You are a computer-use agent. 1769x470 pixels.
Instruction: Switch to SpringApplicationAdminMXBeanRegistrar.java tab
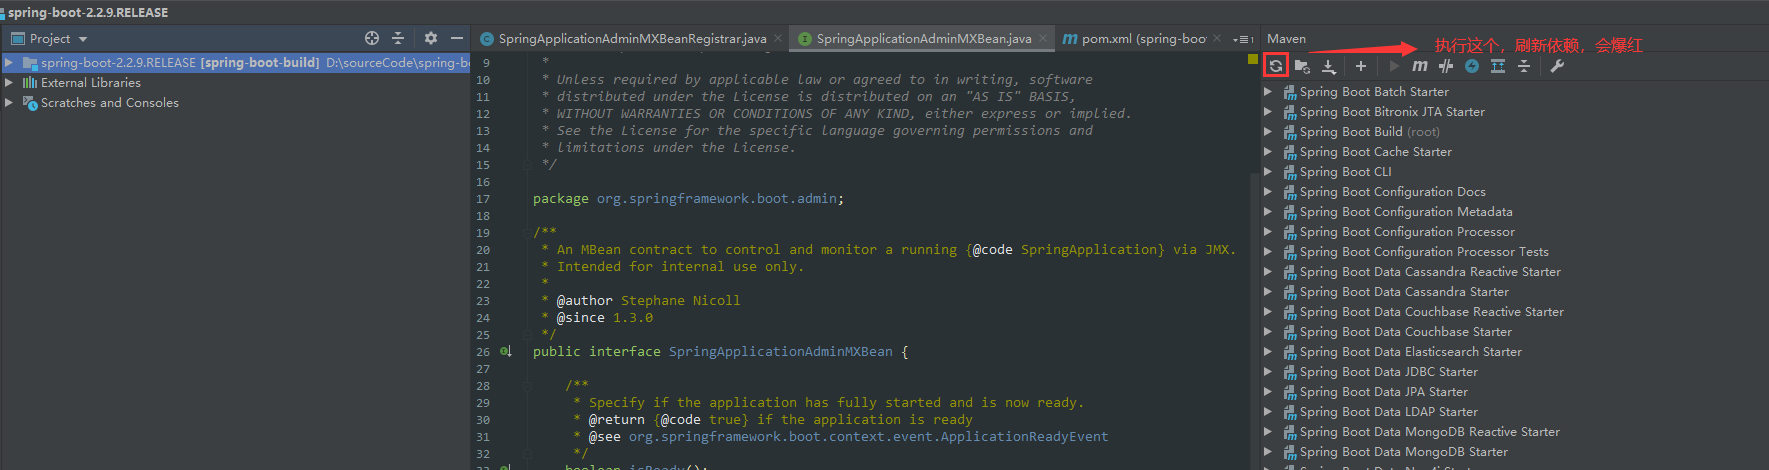click(632, 39)
